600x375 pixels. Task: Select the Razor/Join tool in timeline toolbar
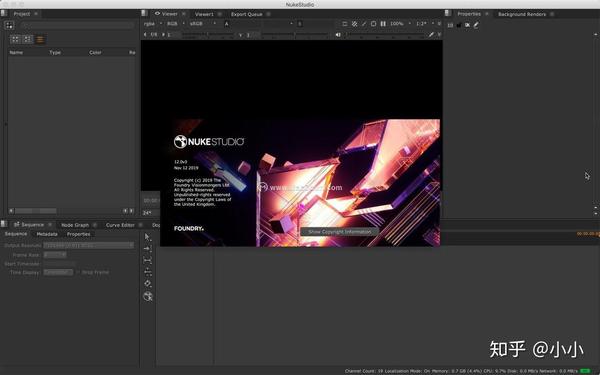148,284
